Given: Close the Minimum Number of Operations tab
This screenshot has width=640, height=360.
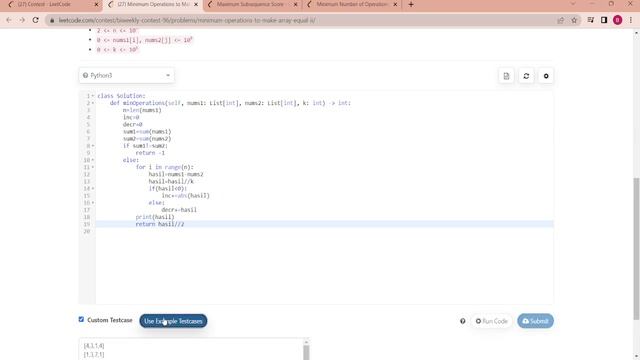Looking at the screenshot, I should point(395,4).
